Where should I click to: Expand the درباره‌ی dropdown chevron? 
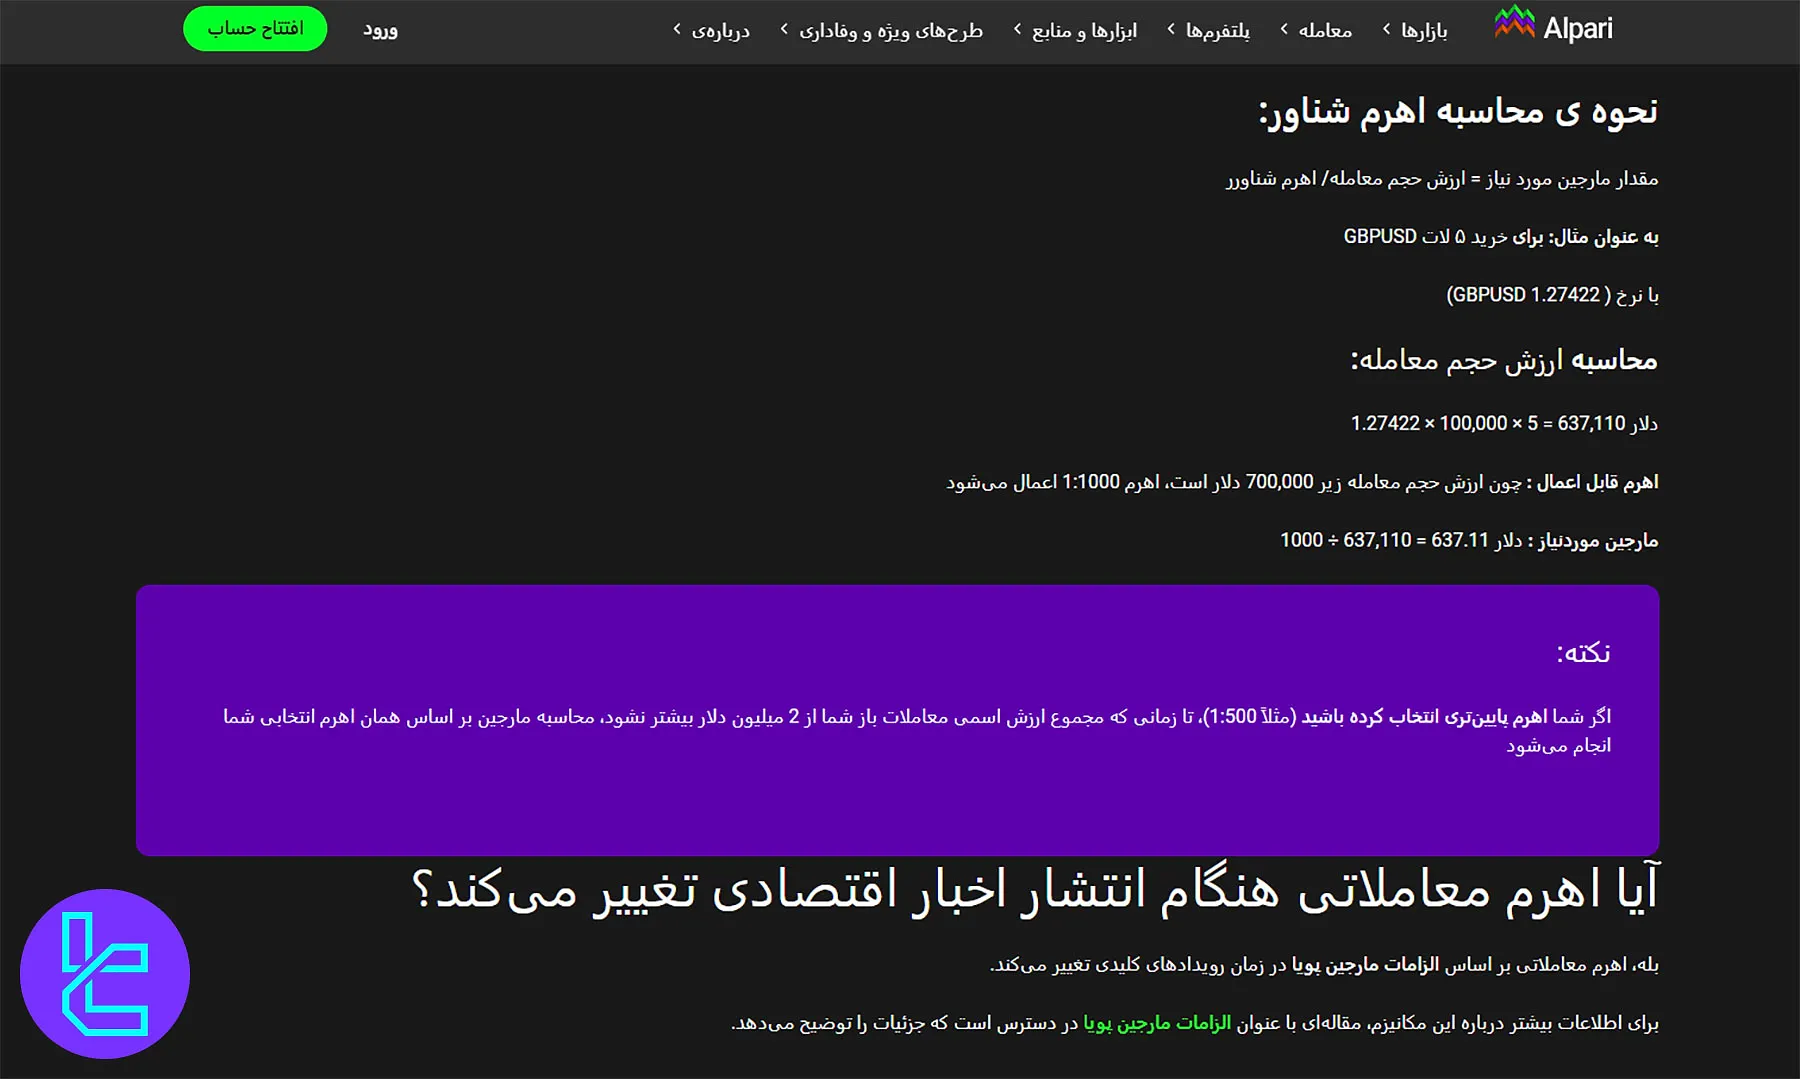(676, 30)
